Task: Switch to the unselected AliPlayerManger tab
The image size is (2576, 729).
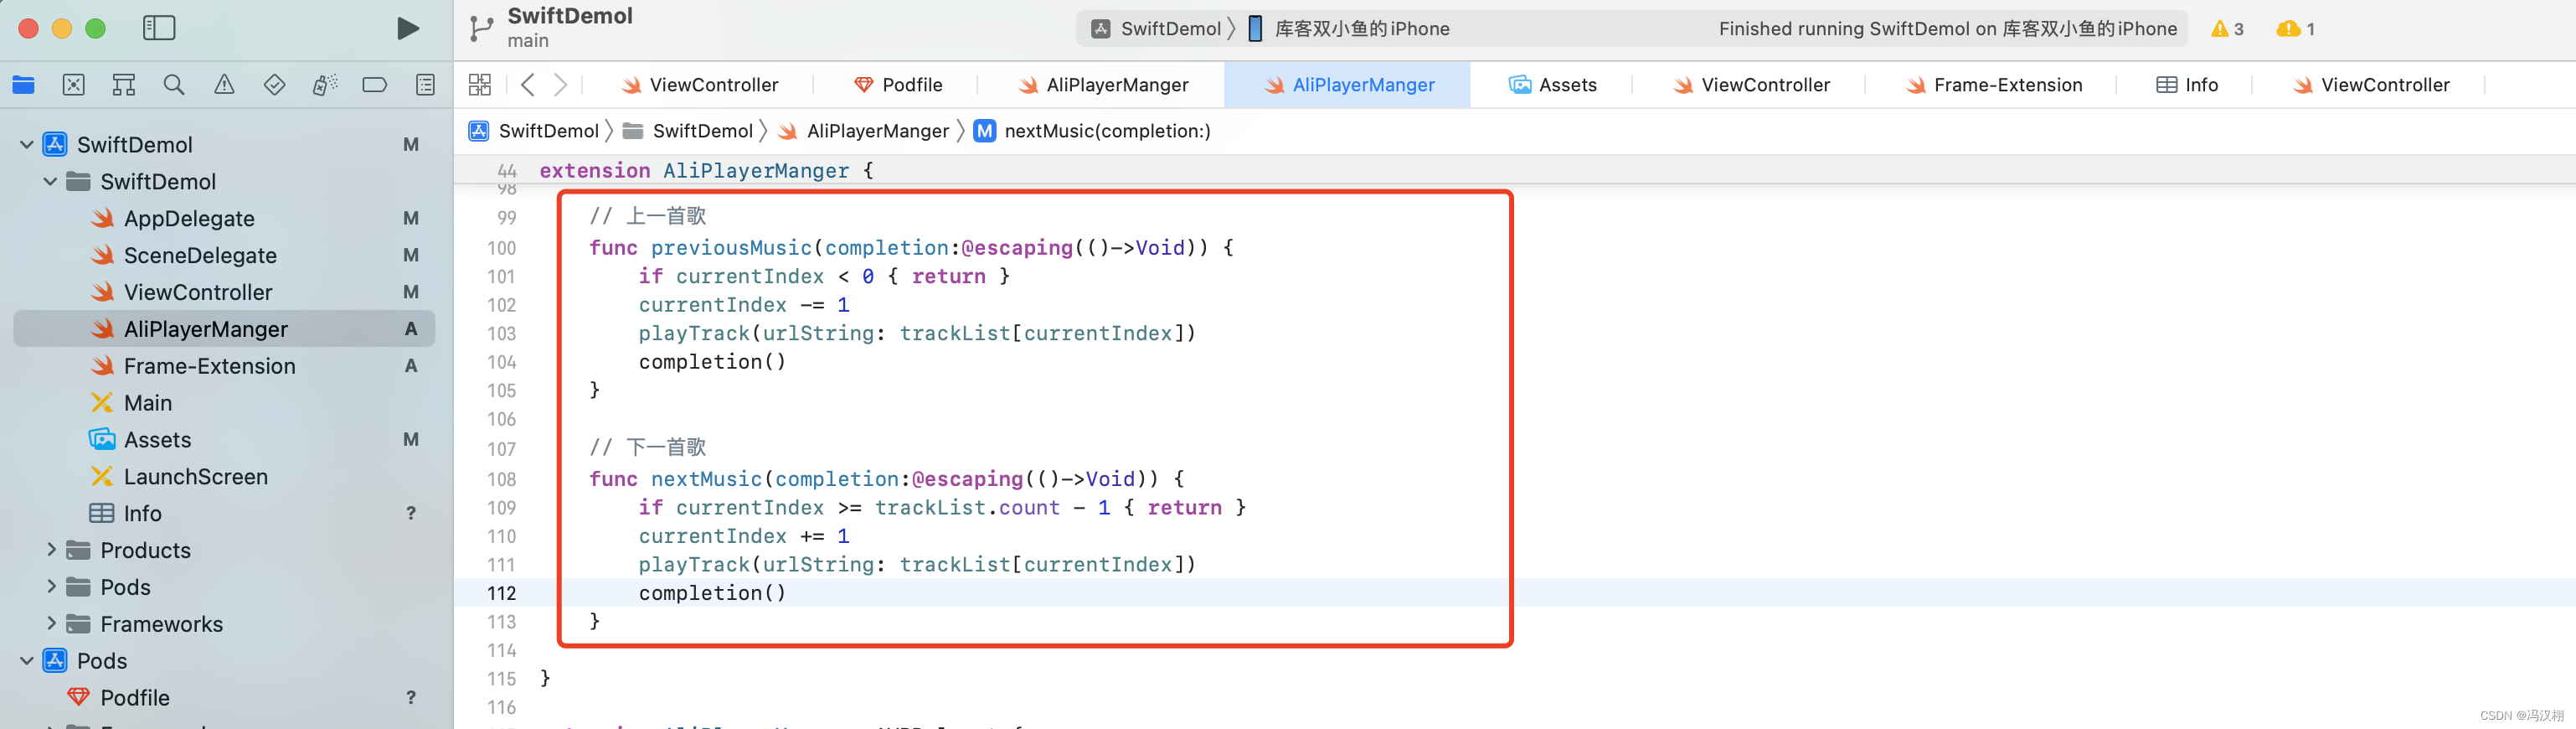Action: pyautogui.click(x=1103, y=85)
